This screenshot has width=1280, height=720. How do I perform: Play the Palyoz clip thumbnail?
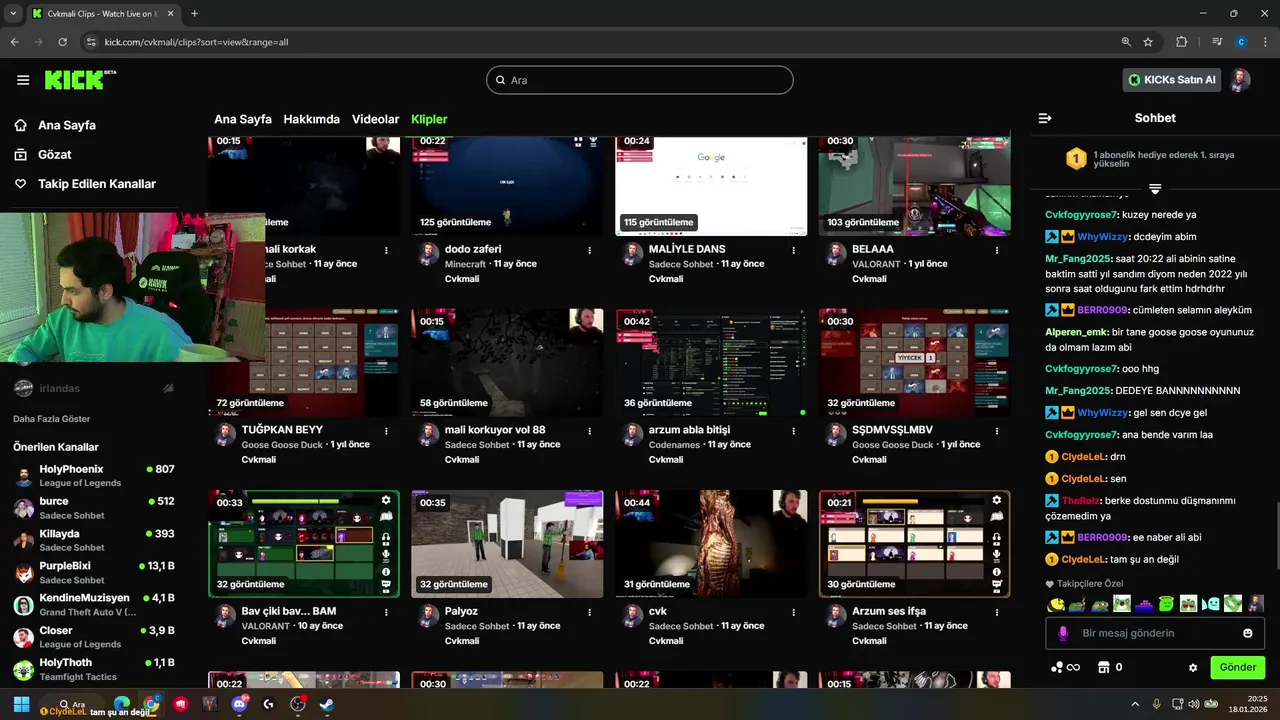pyautogui.click(x=507, y=544)
